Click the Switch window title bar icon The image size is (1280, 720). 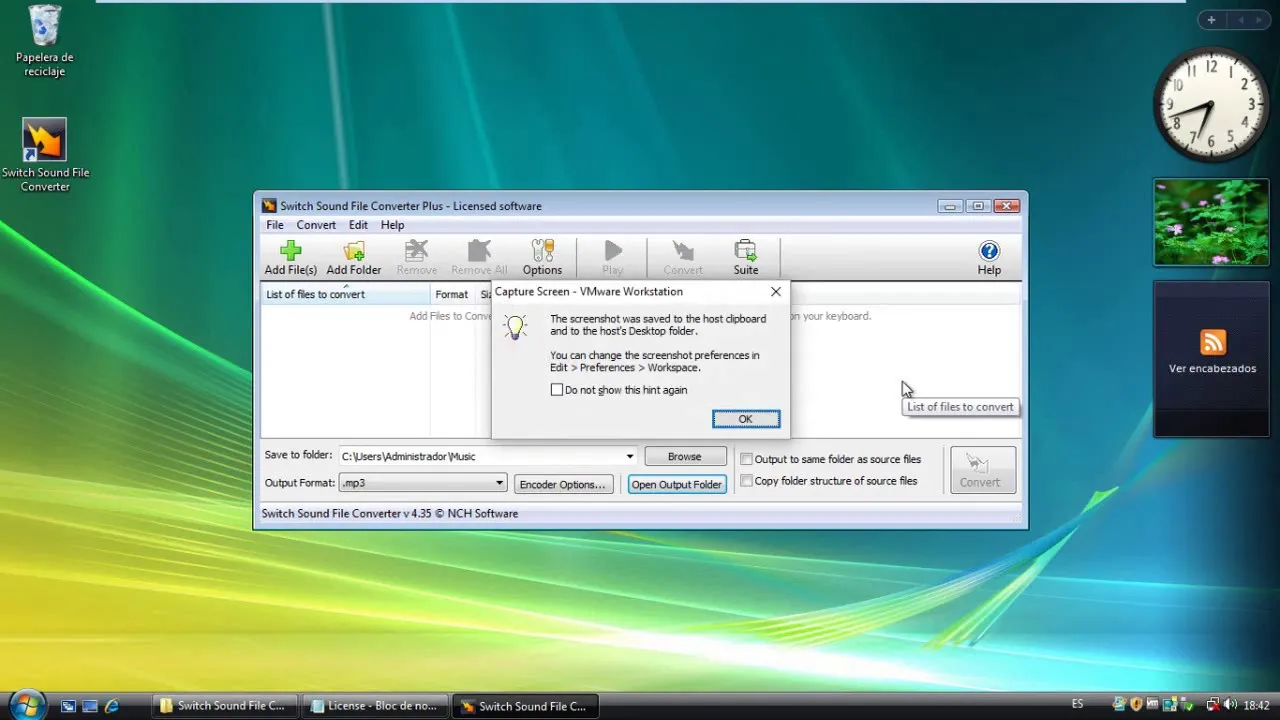click(269, 206)
